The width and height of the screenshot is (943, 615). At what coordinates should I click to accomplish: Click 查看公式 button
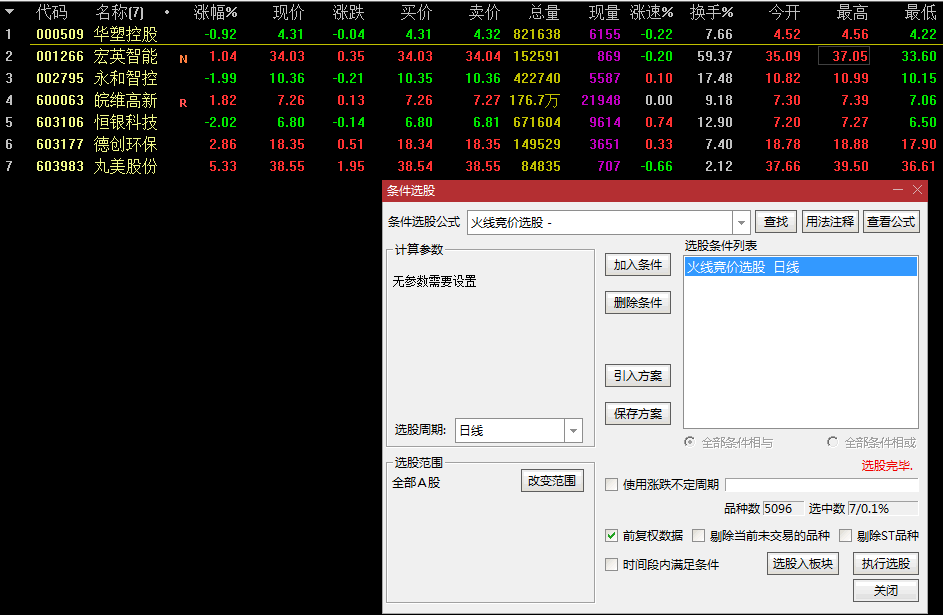[x=891, y=222]
